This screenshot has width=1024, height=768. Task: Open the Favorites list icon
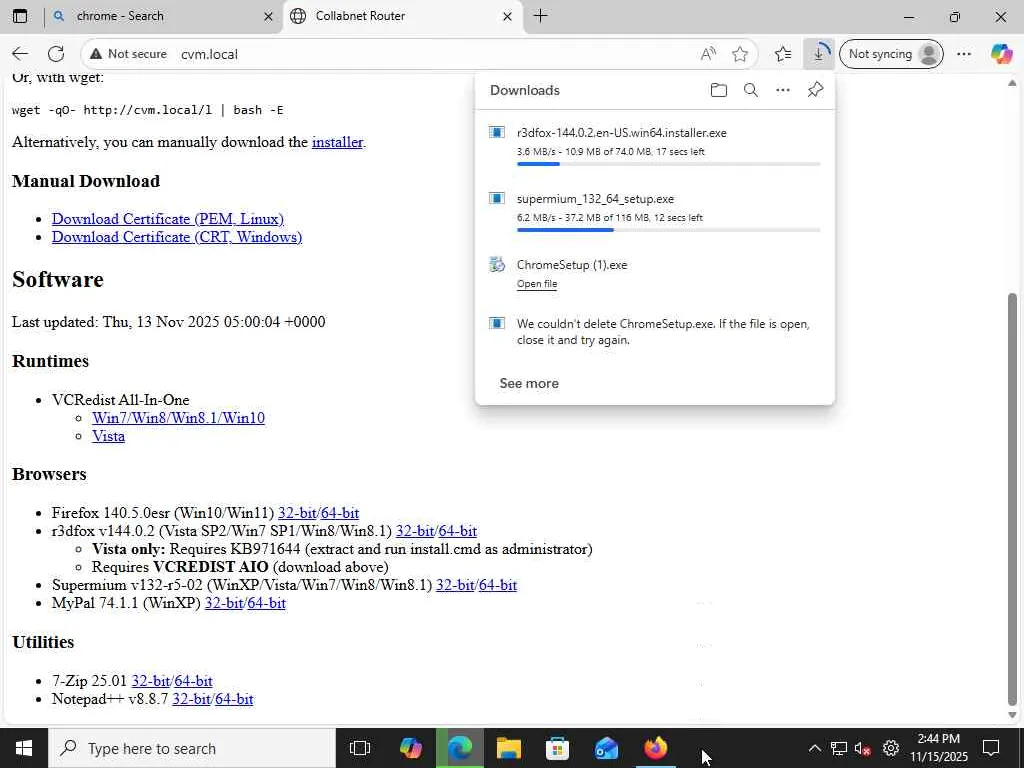pos(782,54)
